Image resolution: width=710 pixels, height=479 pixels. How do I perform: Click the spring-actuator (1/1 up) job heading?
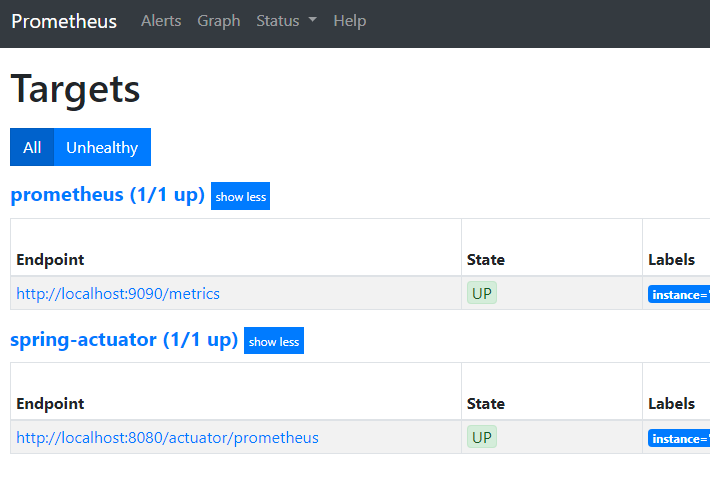pyautogui.click(x=124, y=339)
